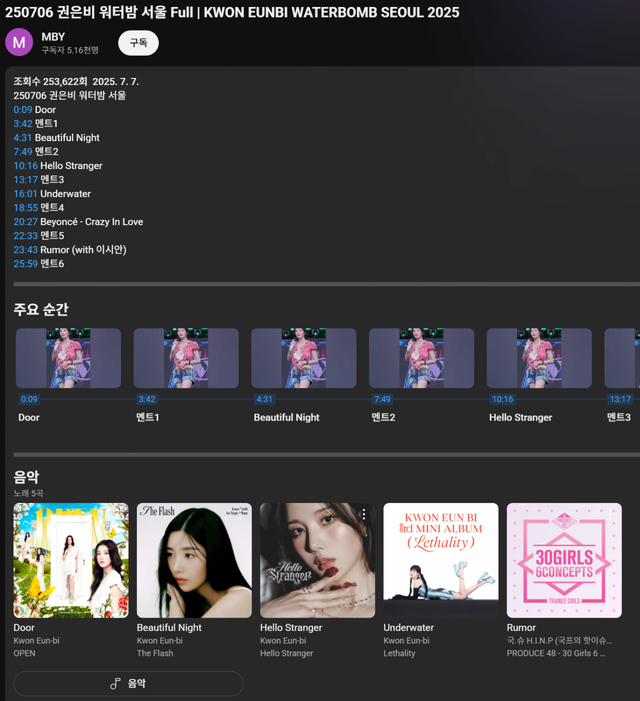Open the Underwater Lethality album card
The height and width of the screenshot is (701, 640).
pos(441,560)
